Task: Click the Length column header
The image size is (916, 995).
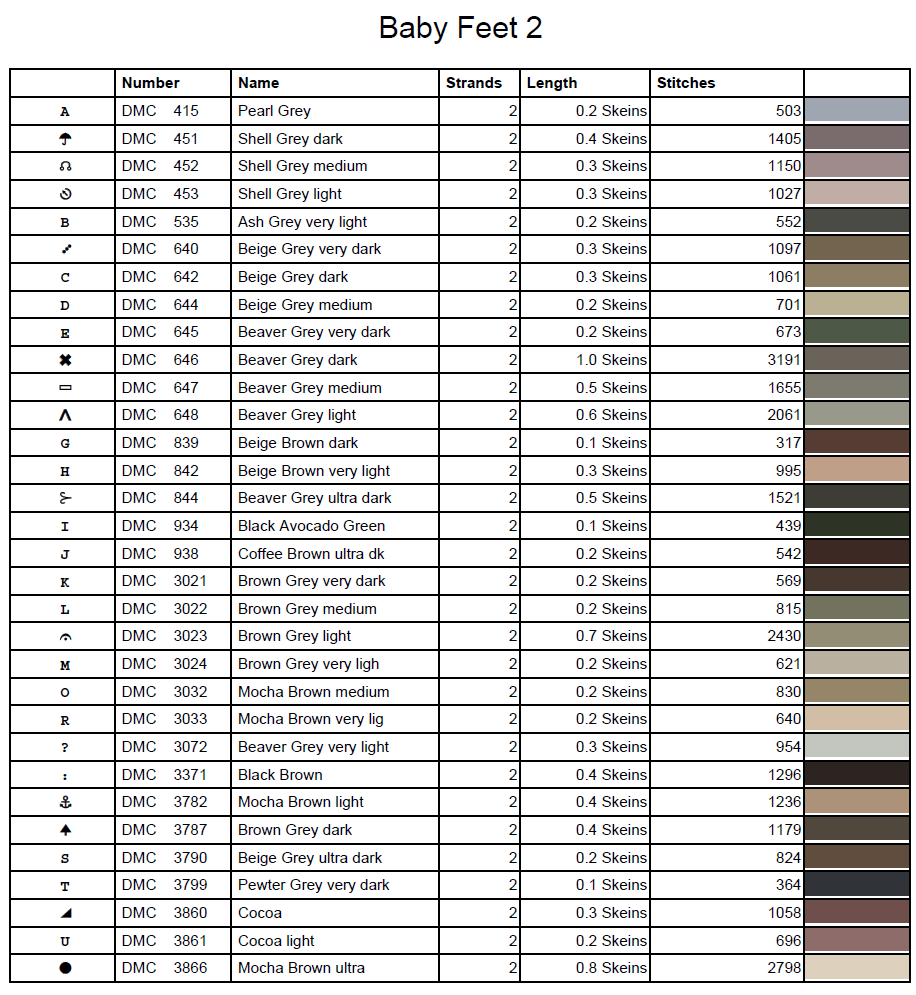Action: pyautogui.click(x=552, y=83)
